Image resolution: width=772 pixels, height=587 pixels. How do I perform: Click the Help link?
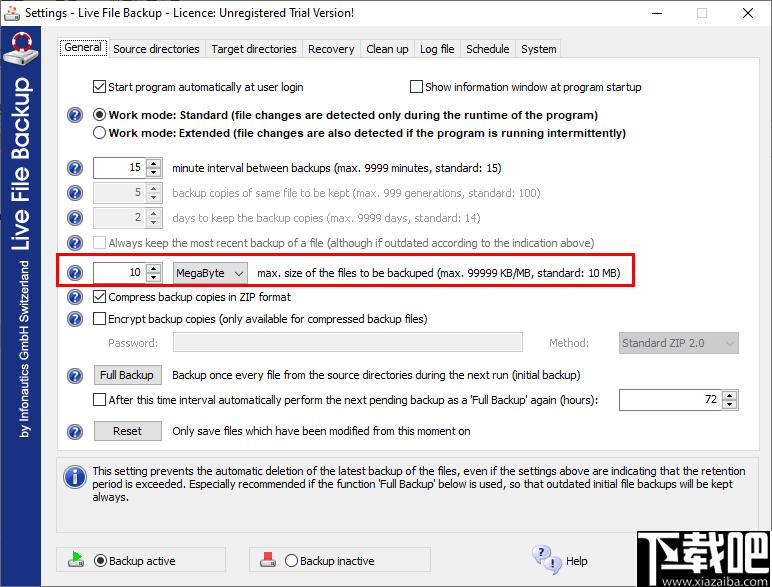(577, 561)
